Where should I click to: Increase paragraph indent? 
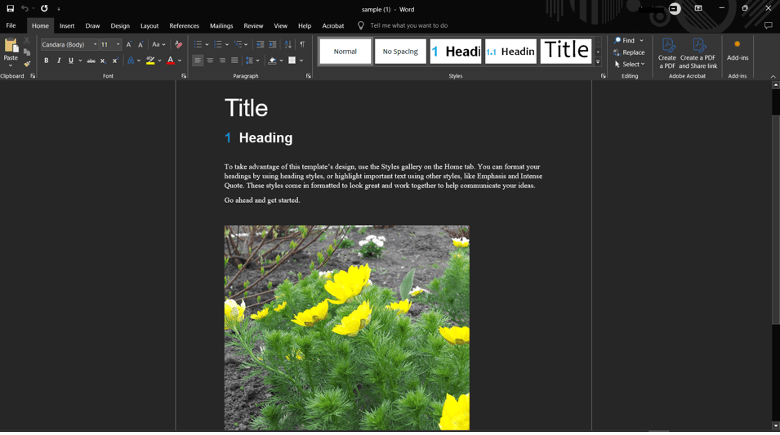click(273, 45)
